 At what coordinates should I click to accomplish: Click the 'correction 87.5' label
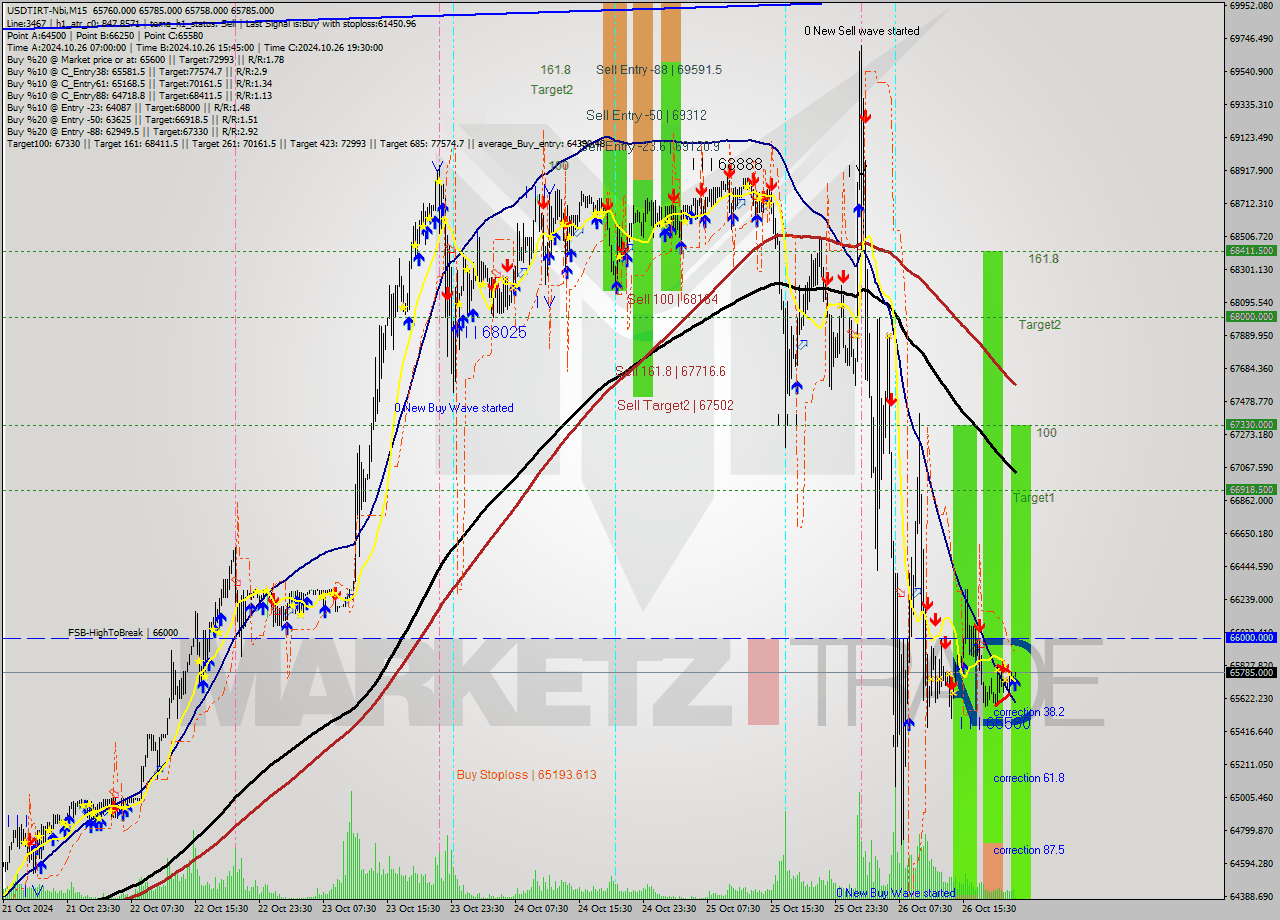[1029, 850]
